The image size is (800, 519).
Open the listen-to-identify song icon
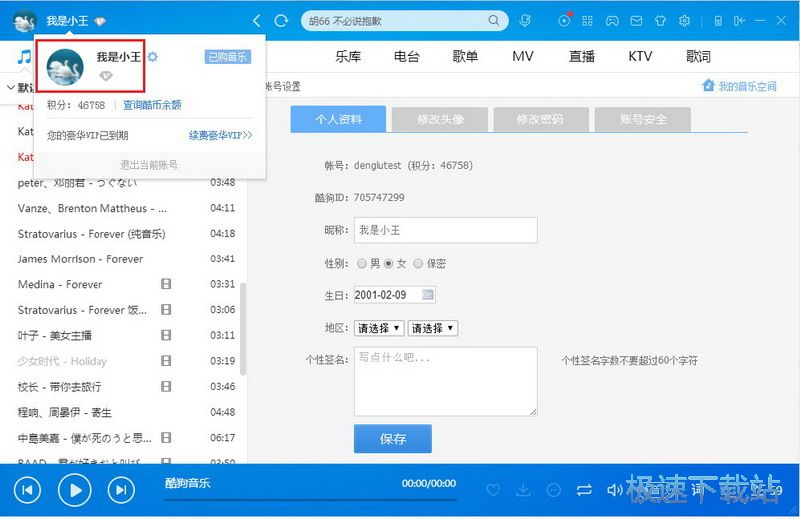[524, 21]
